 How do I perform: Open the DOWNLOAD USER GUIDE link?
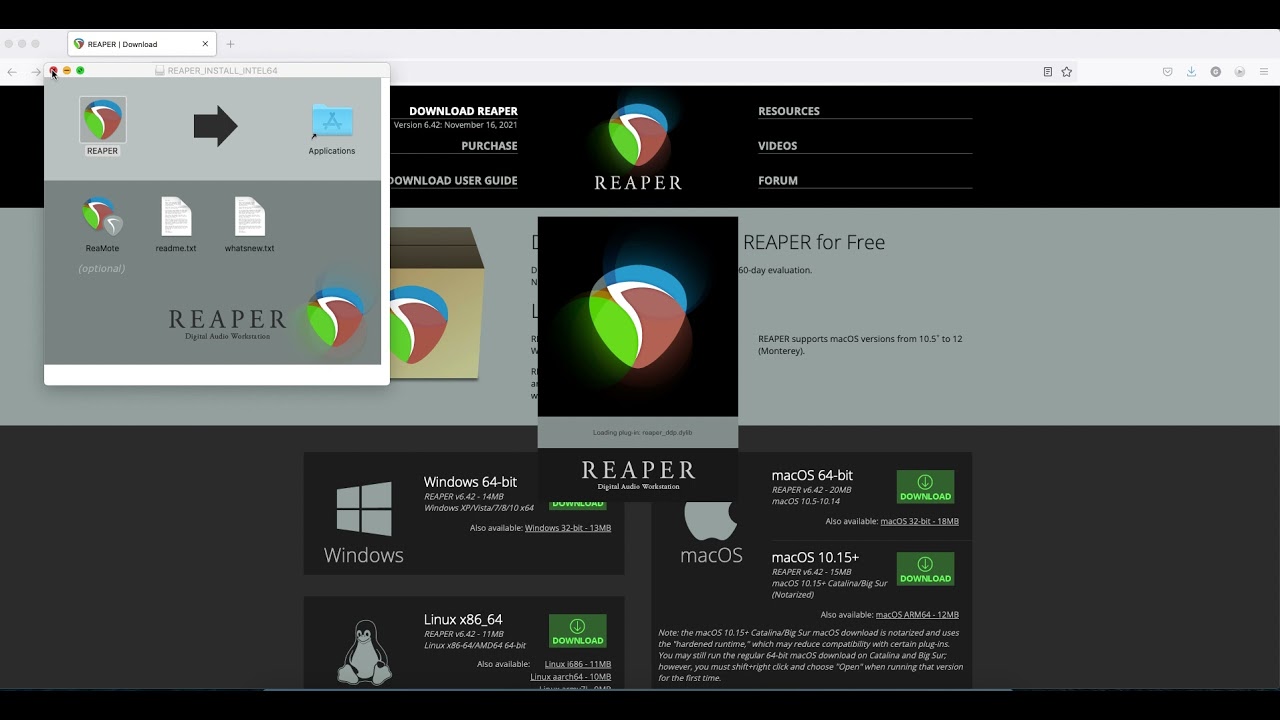[453, 181]
